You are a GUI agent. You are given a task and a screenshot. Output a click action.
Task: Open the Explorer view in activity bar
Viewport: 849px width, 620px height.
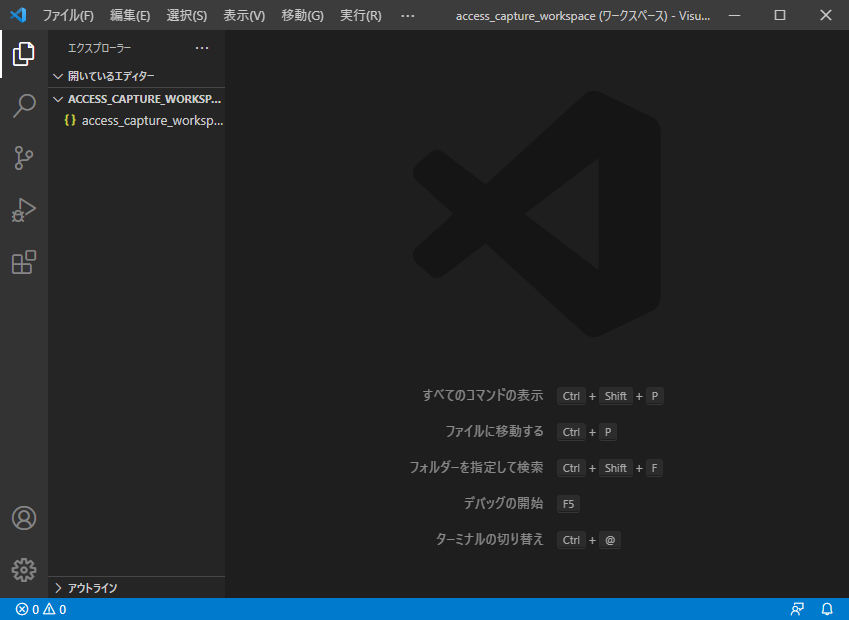pyautogui.click(x=24, y=54)
